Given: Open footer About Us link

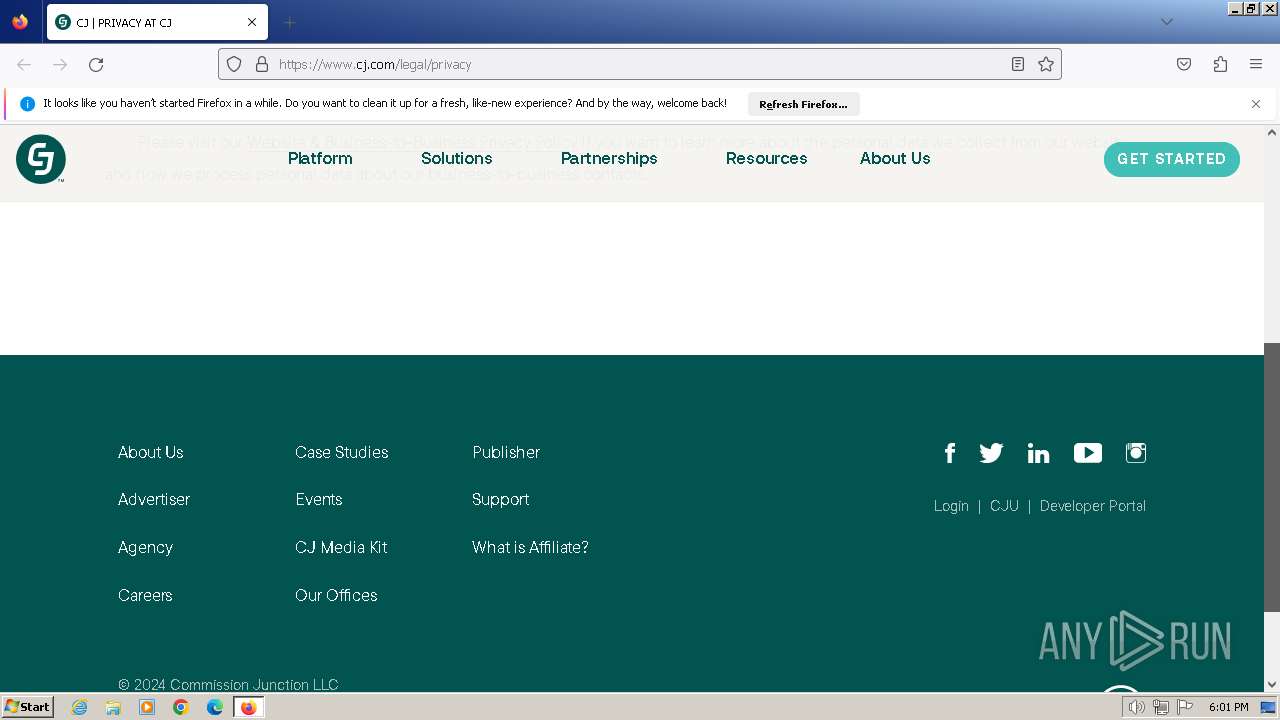Looking at the screenshot, I should [151, 452].
